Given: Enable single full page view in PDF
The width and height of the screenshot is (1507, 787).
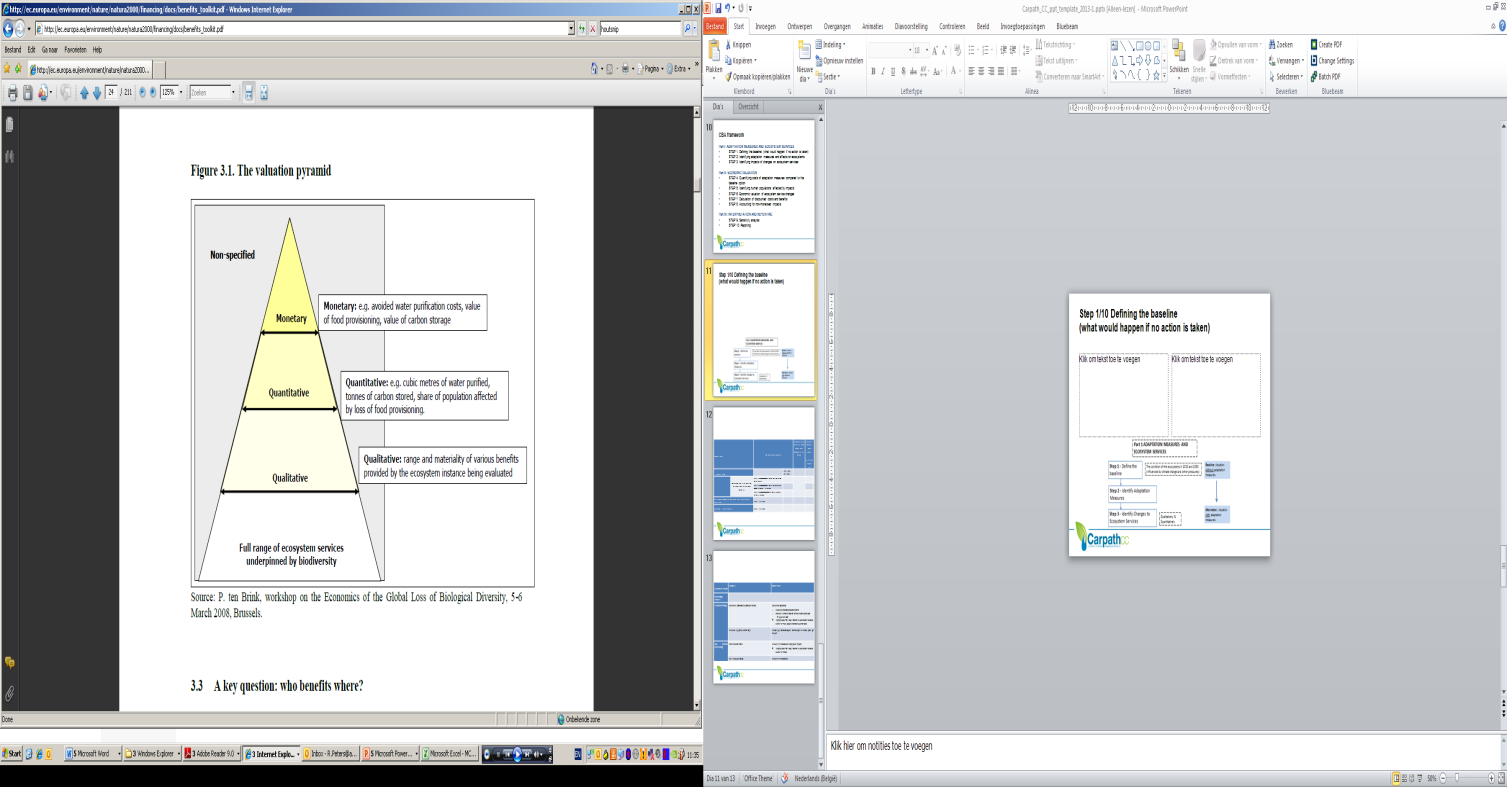Looking at the screenshot, I should click(264, 92).
